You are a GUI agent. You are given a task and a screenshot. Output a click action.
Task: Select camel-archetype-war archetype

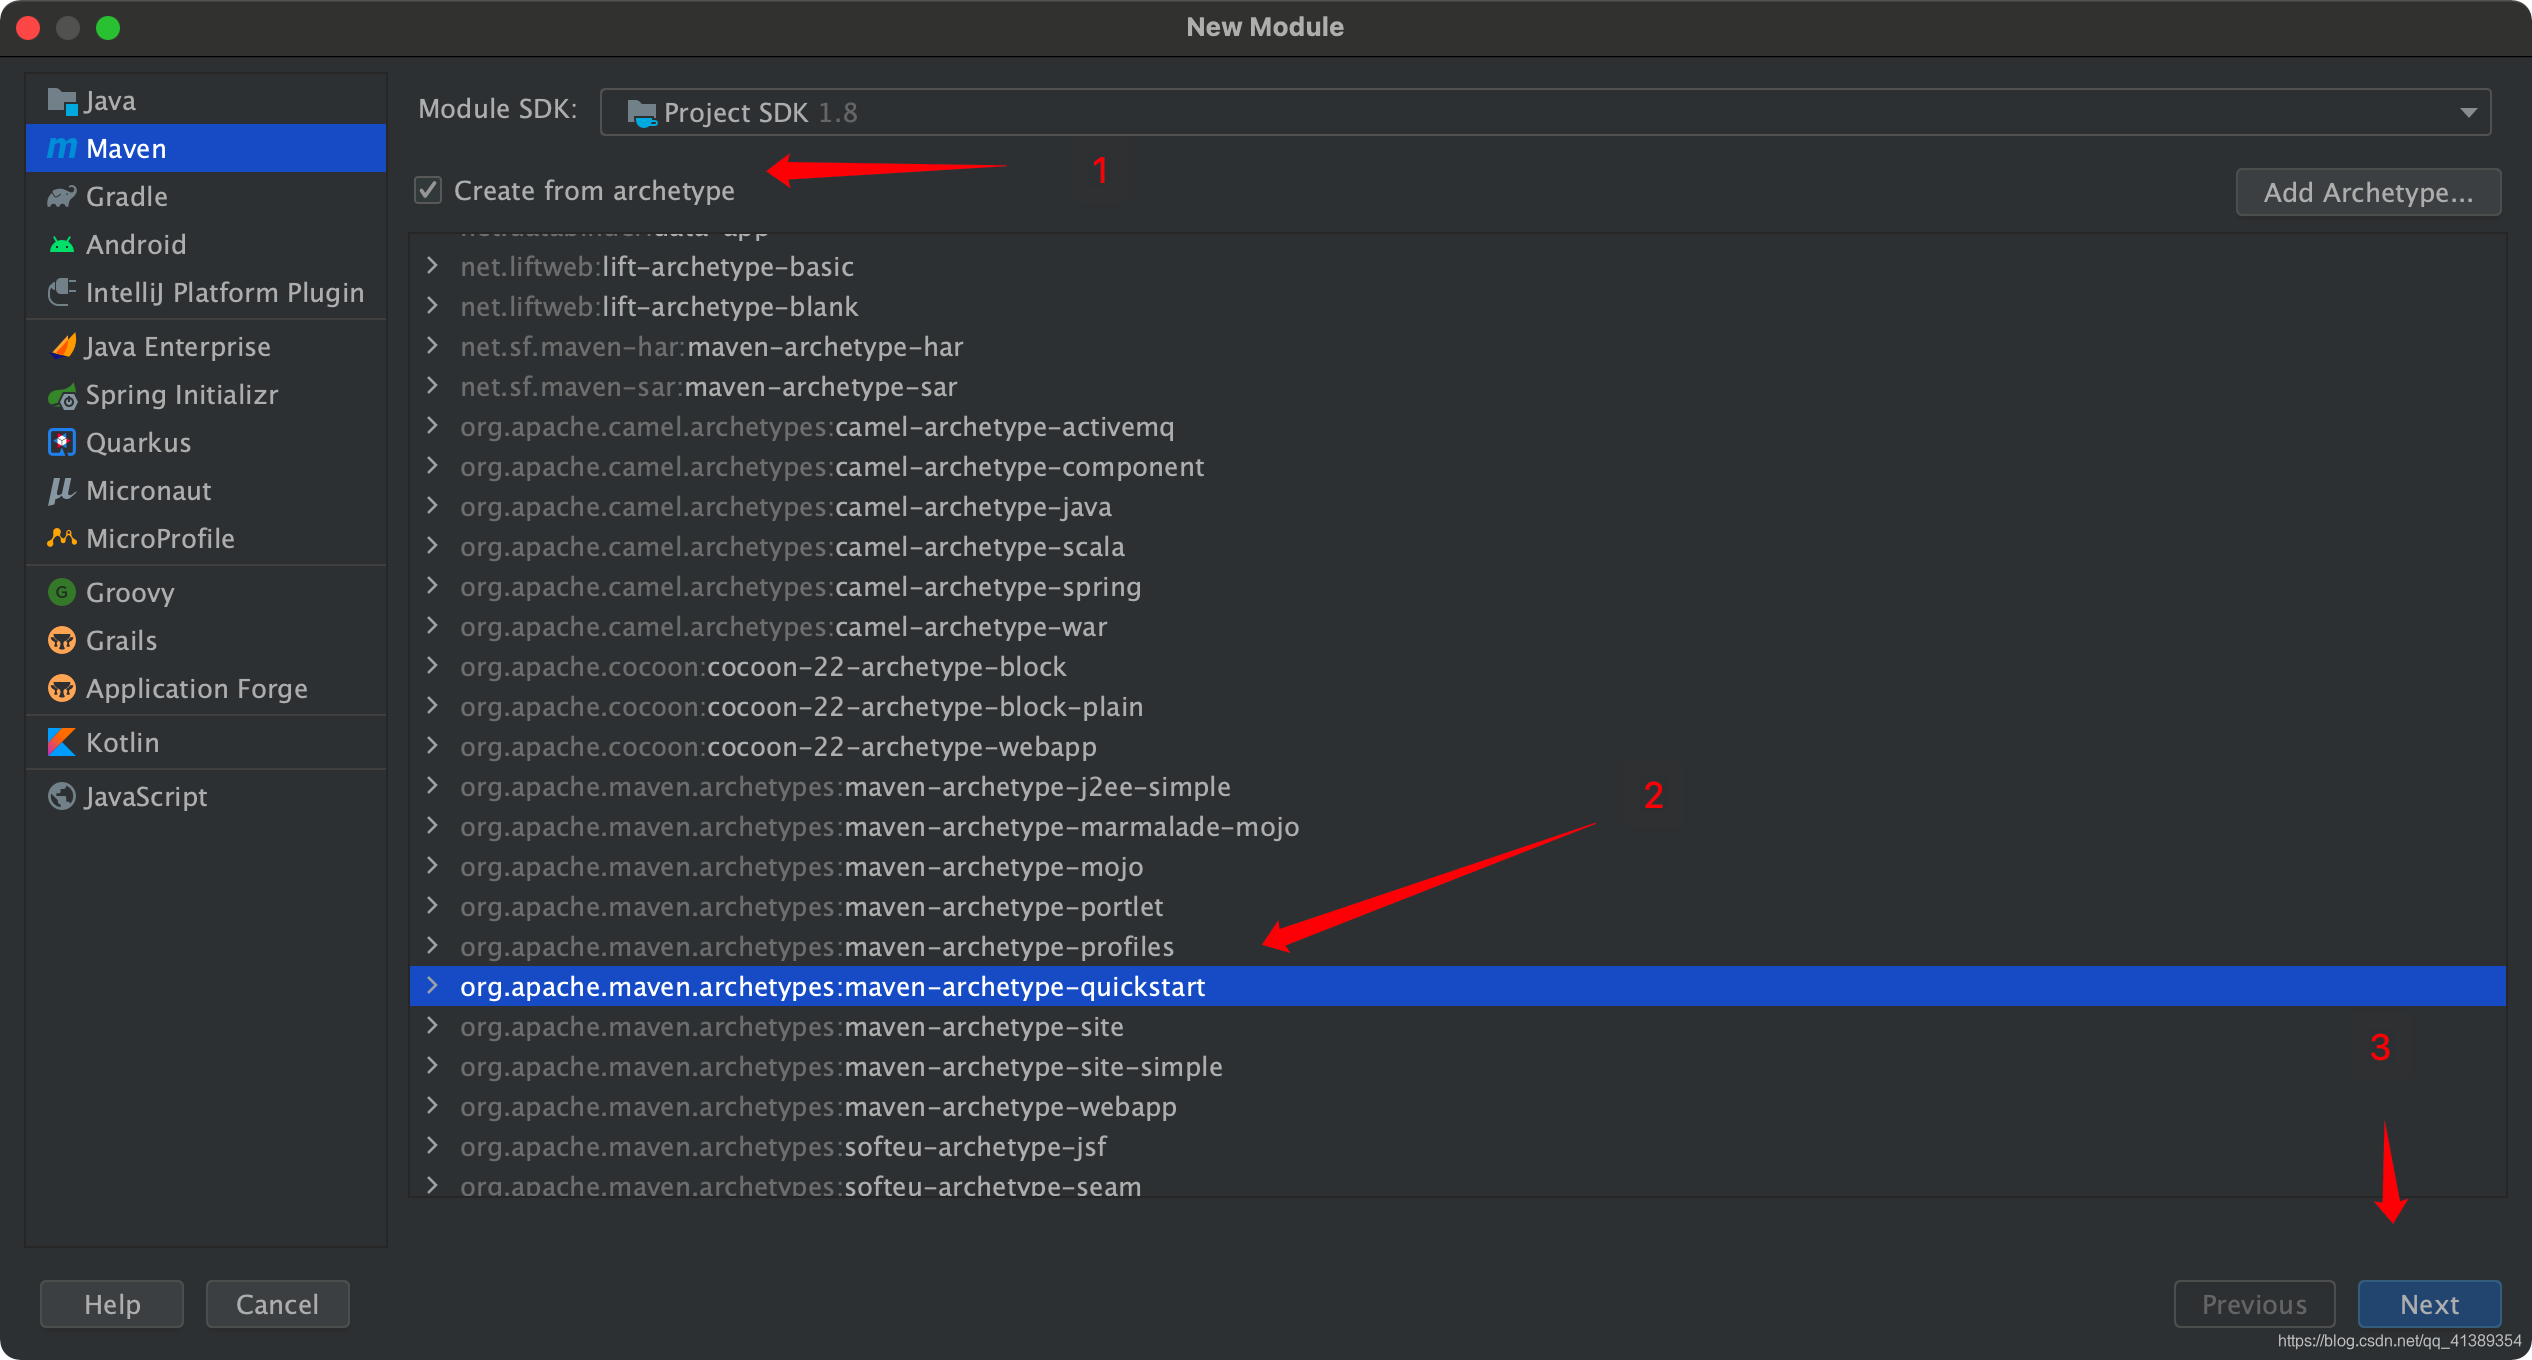[1458, 626]
